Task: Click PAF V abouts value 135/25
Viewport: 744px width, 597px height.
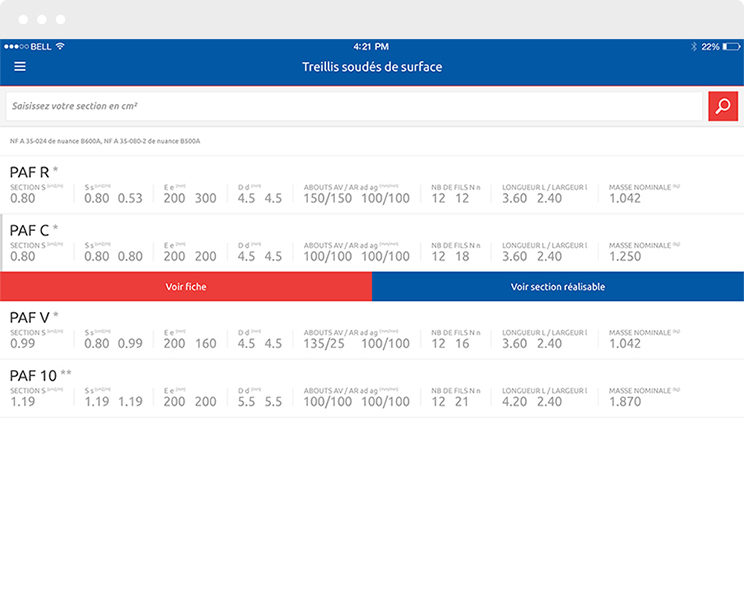Action: click(324, 343)
